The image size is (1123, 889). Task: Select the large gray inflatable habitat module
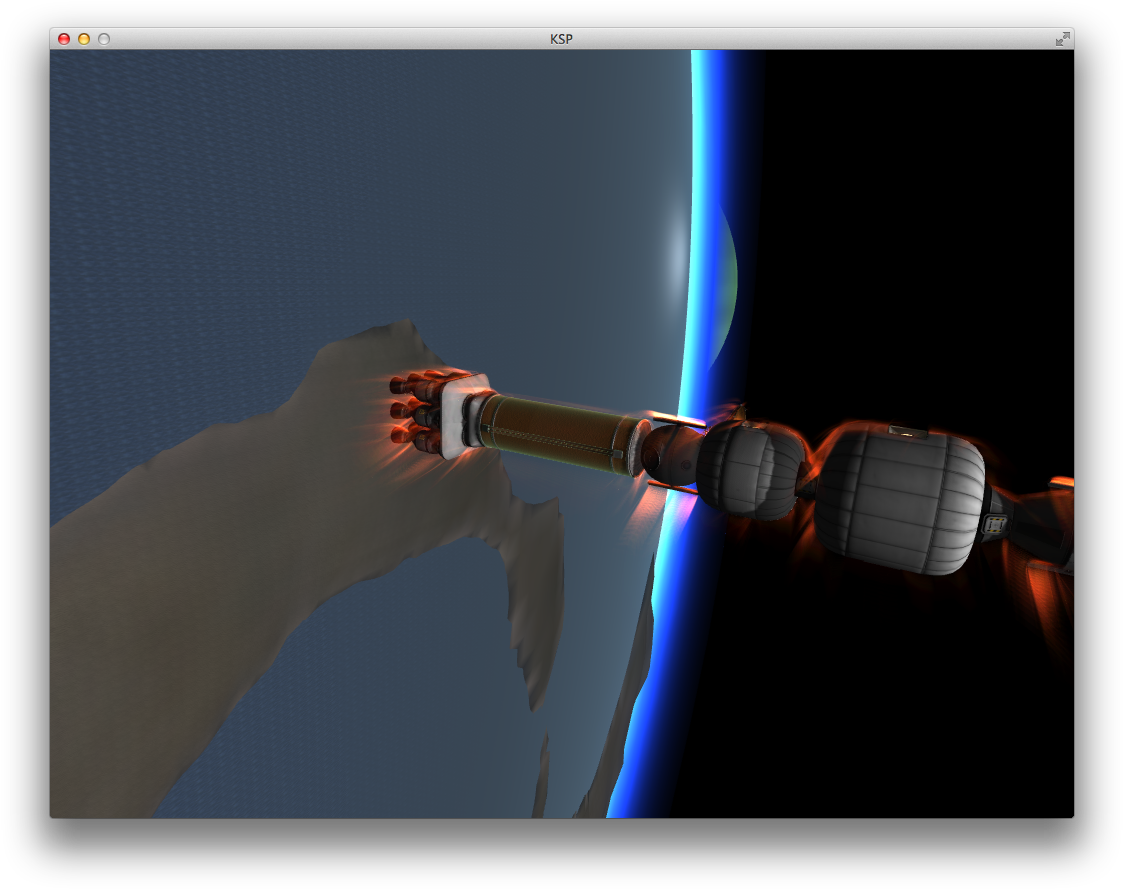coord(900,499)
